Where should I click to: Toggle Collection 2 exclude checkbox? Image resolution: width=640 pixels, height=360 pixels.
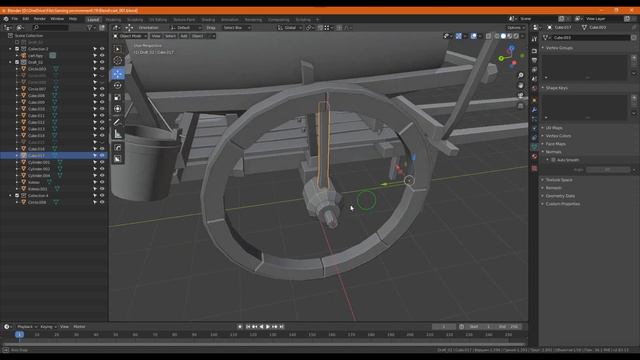[17, 49]
